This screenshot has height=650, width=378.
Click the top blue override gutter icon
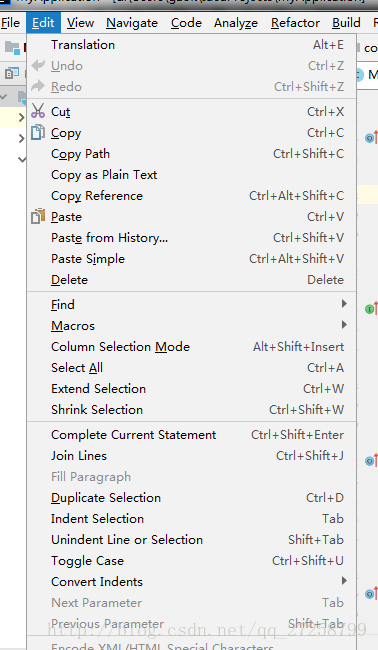[369, 138]
